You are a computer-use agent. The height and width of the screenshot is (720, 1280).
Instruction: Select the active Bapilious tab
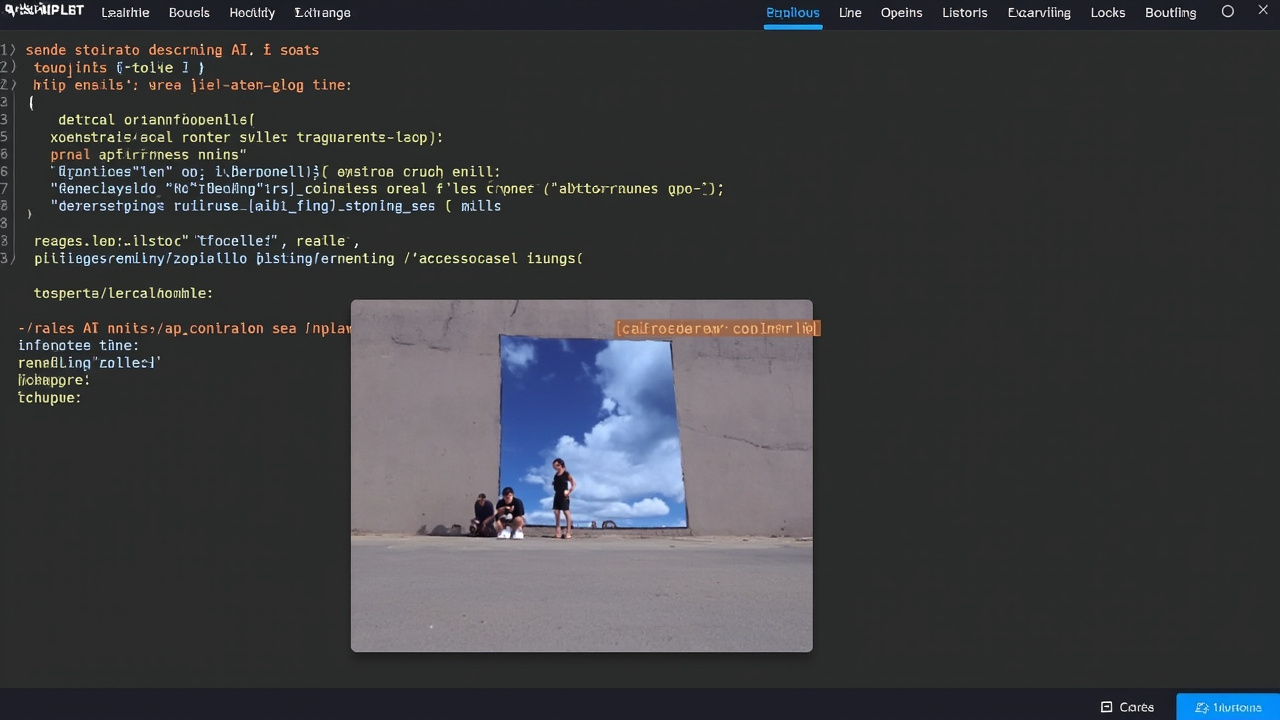tap(793, 13)
